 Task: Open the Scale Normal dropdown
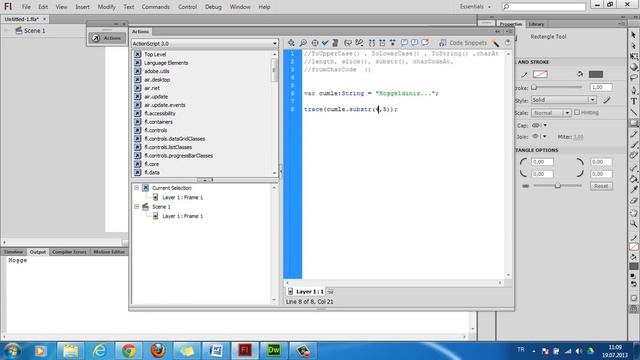pyautogui.click(x=551, y=113)
